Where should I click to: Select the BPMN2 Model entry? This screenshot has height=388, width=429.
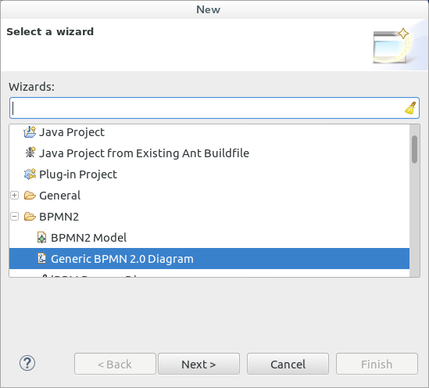tap(88, 238)
